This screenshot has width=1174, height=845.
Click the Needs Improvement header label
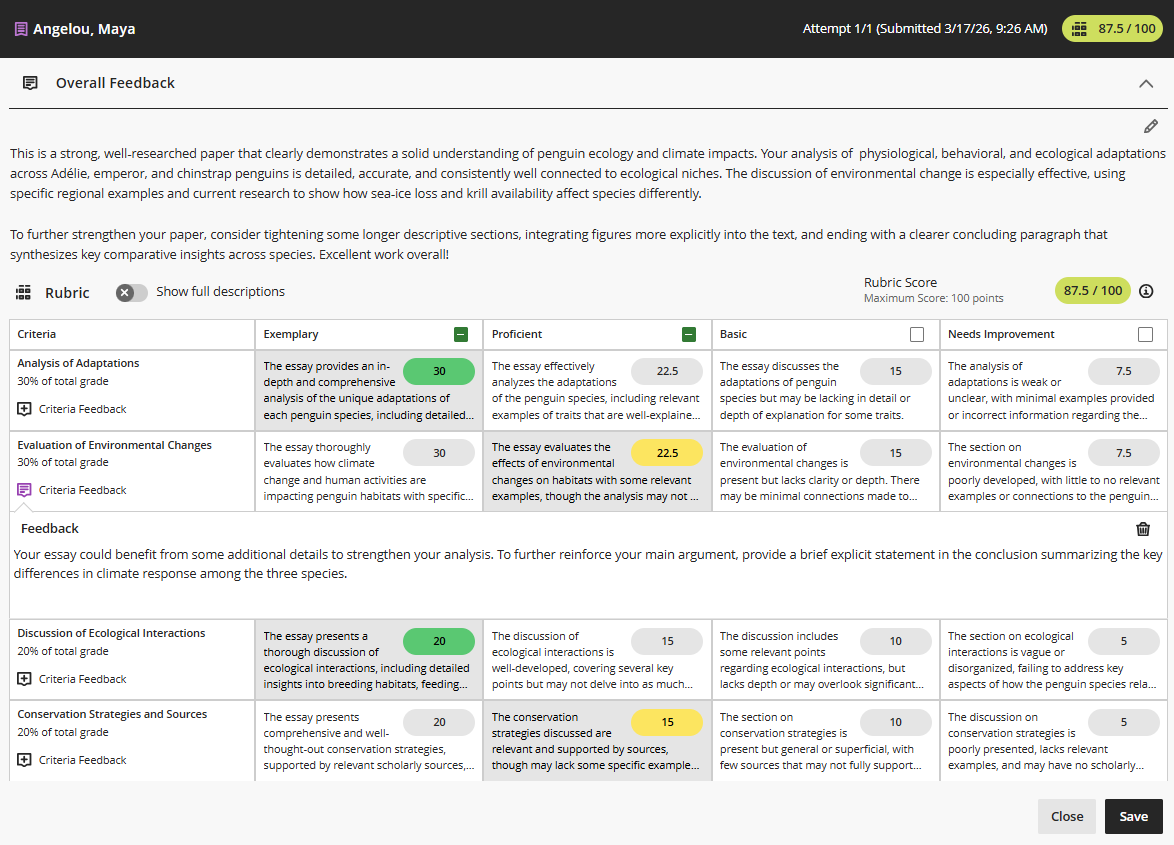[x=1001, y=335]
